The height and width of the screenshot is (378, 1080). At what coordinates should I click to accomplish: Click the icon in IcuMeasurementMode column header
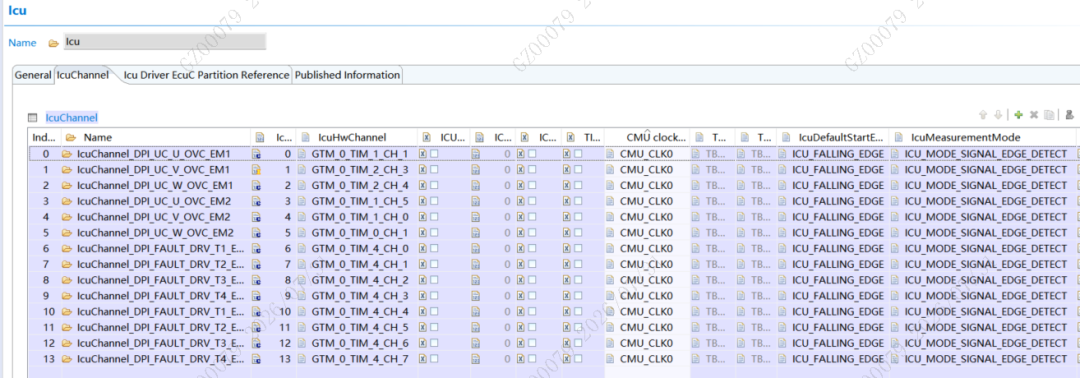tap(898, 137)
